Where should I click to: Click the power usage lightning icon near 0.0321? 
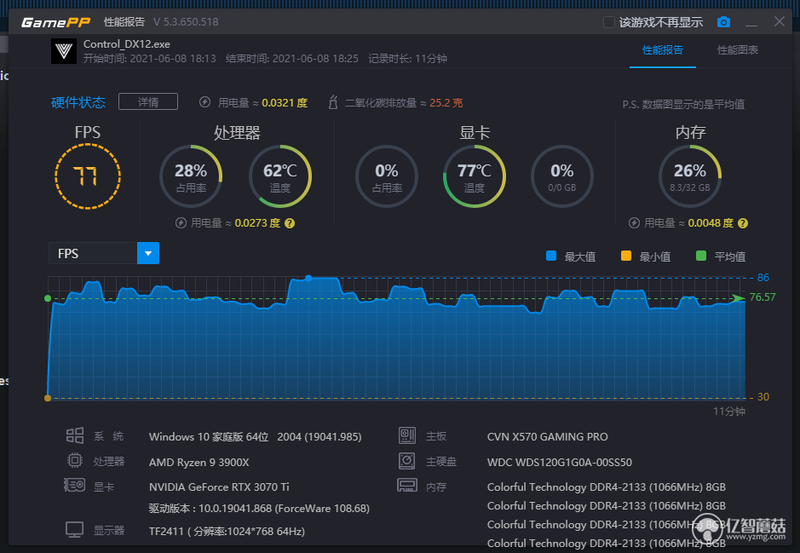[205, 102]
